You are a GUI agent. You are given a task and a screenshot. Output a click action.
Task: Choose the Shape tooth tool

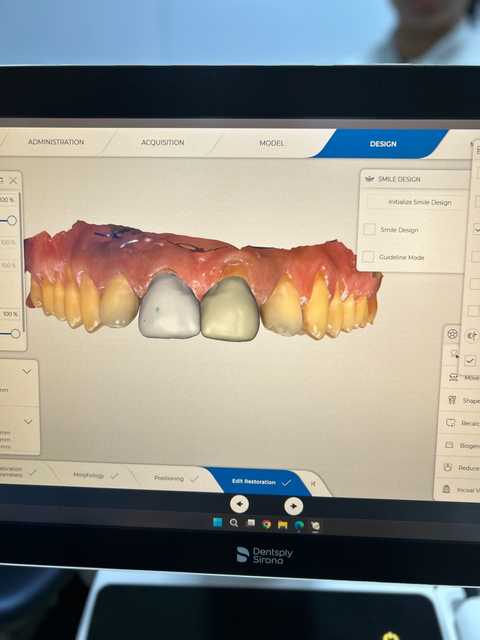click(452, 400)
